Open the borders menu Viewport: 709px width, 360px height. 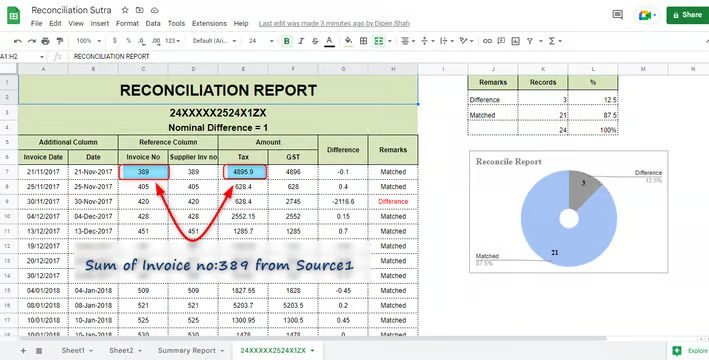pos(363,41)
